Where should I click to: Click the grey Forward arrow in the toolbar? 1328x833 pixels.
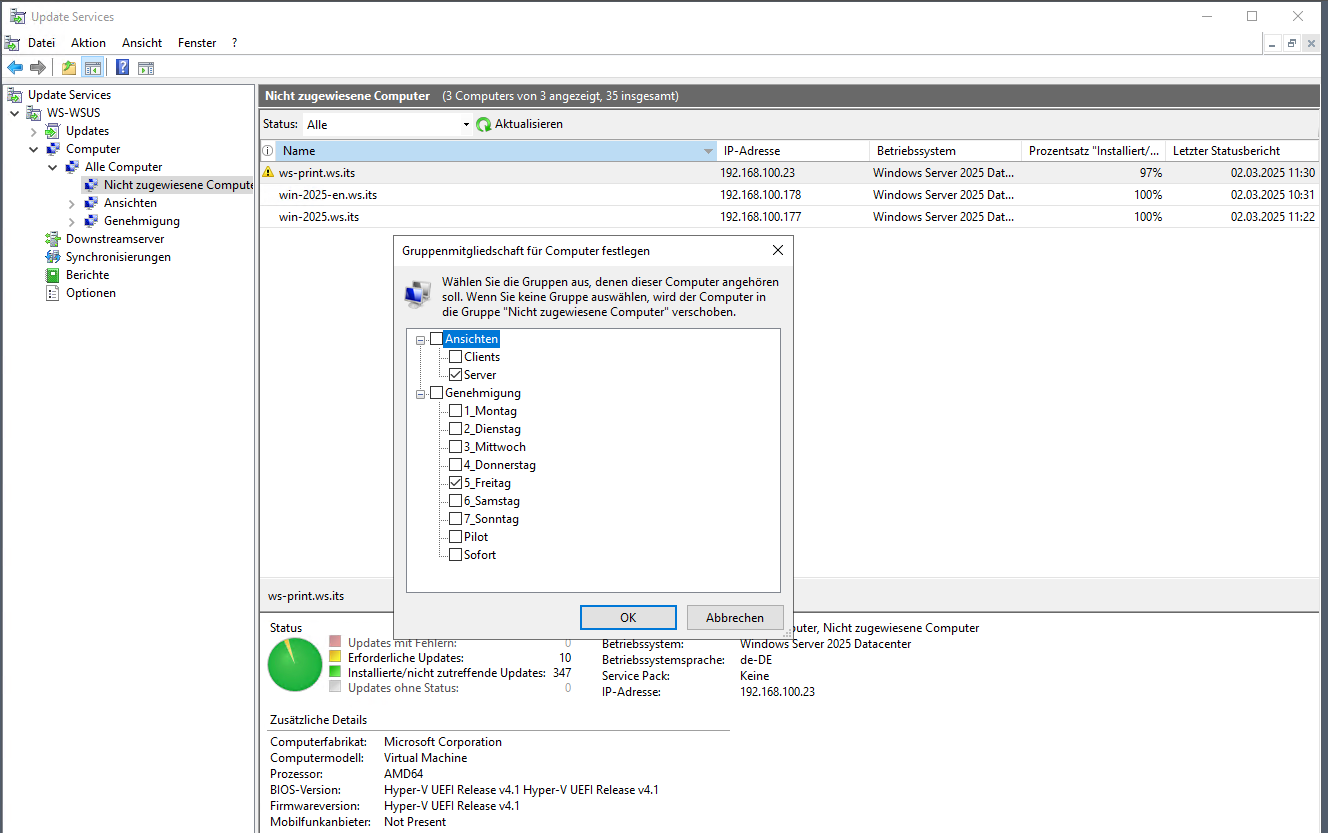point(38,68)
